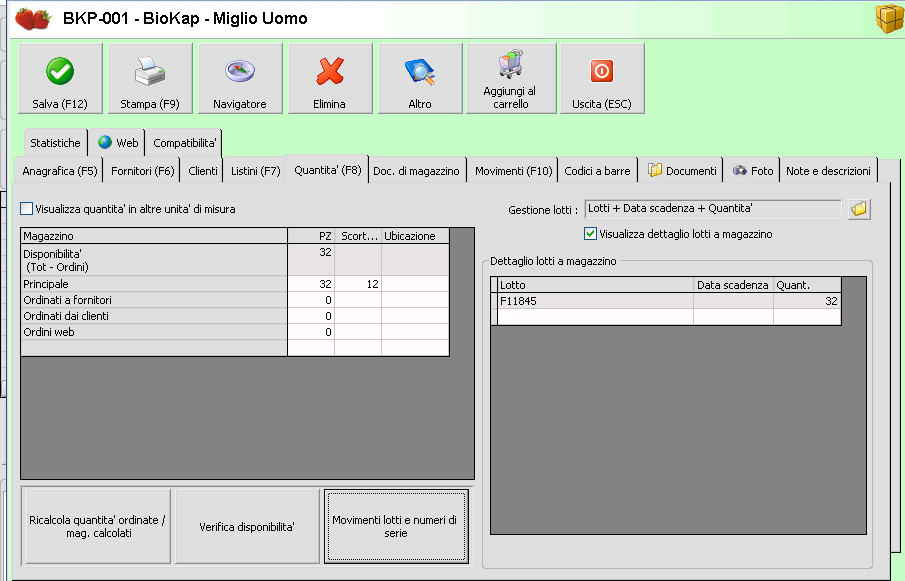Click Ricalcola quantita' ordinate button
The image size is (905, 581).
click(96, 526)
